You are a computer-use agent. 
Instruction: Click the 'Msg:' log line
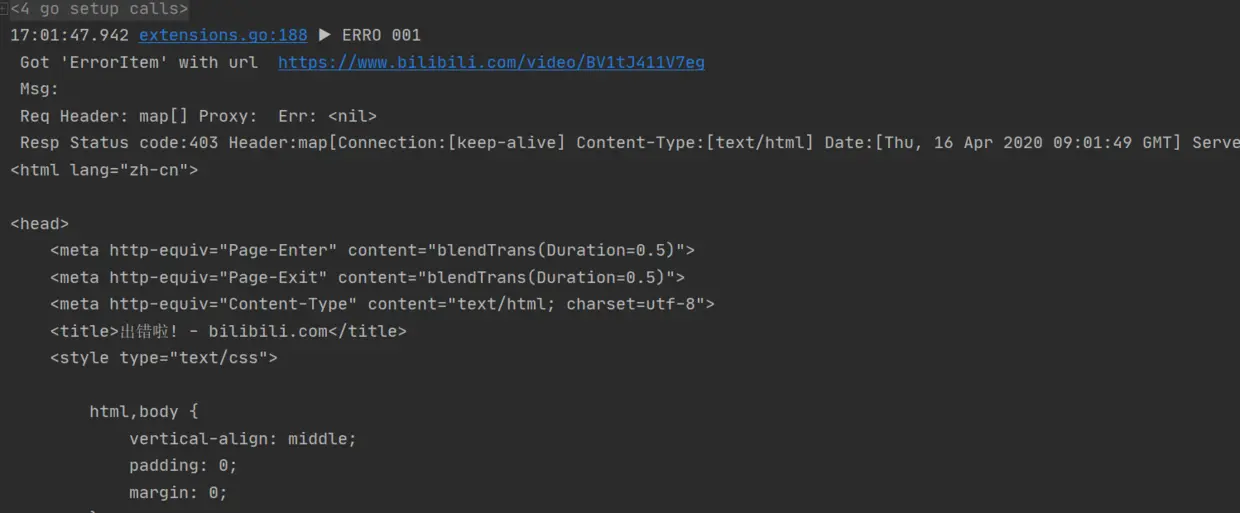point(40,89)
